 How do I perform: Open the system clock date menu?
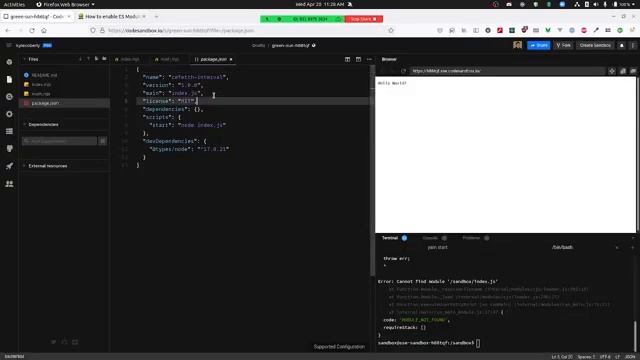point(320,4)
